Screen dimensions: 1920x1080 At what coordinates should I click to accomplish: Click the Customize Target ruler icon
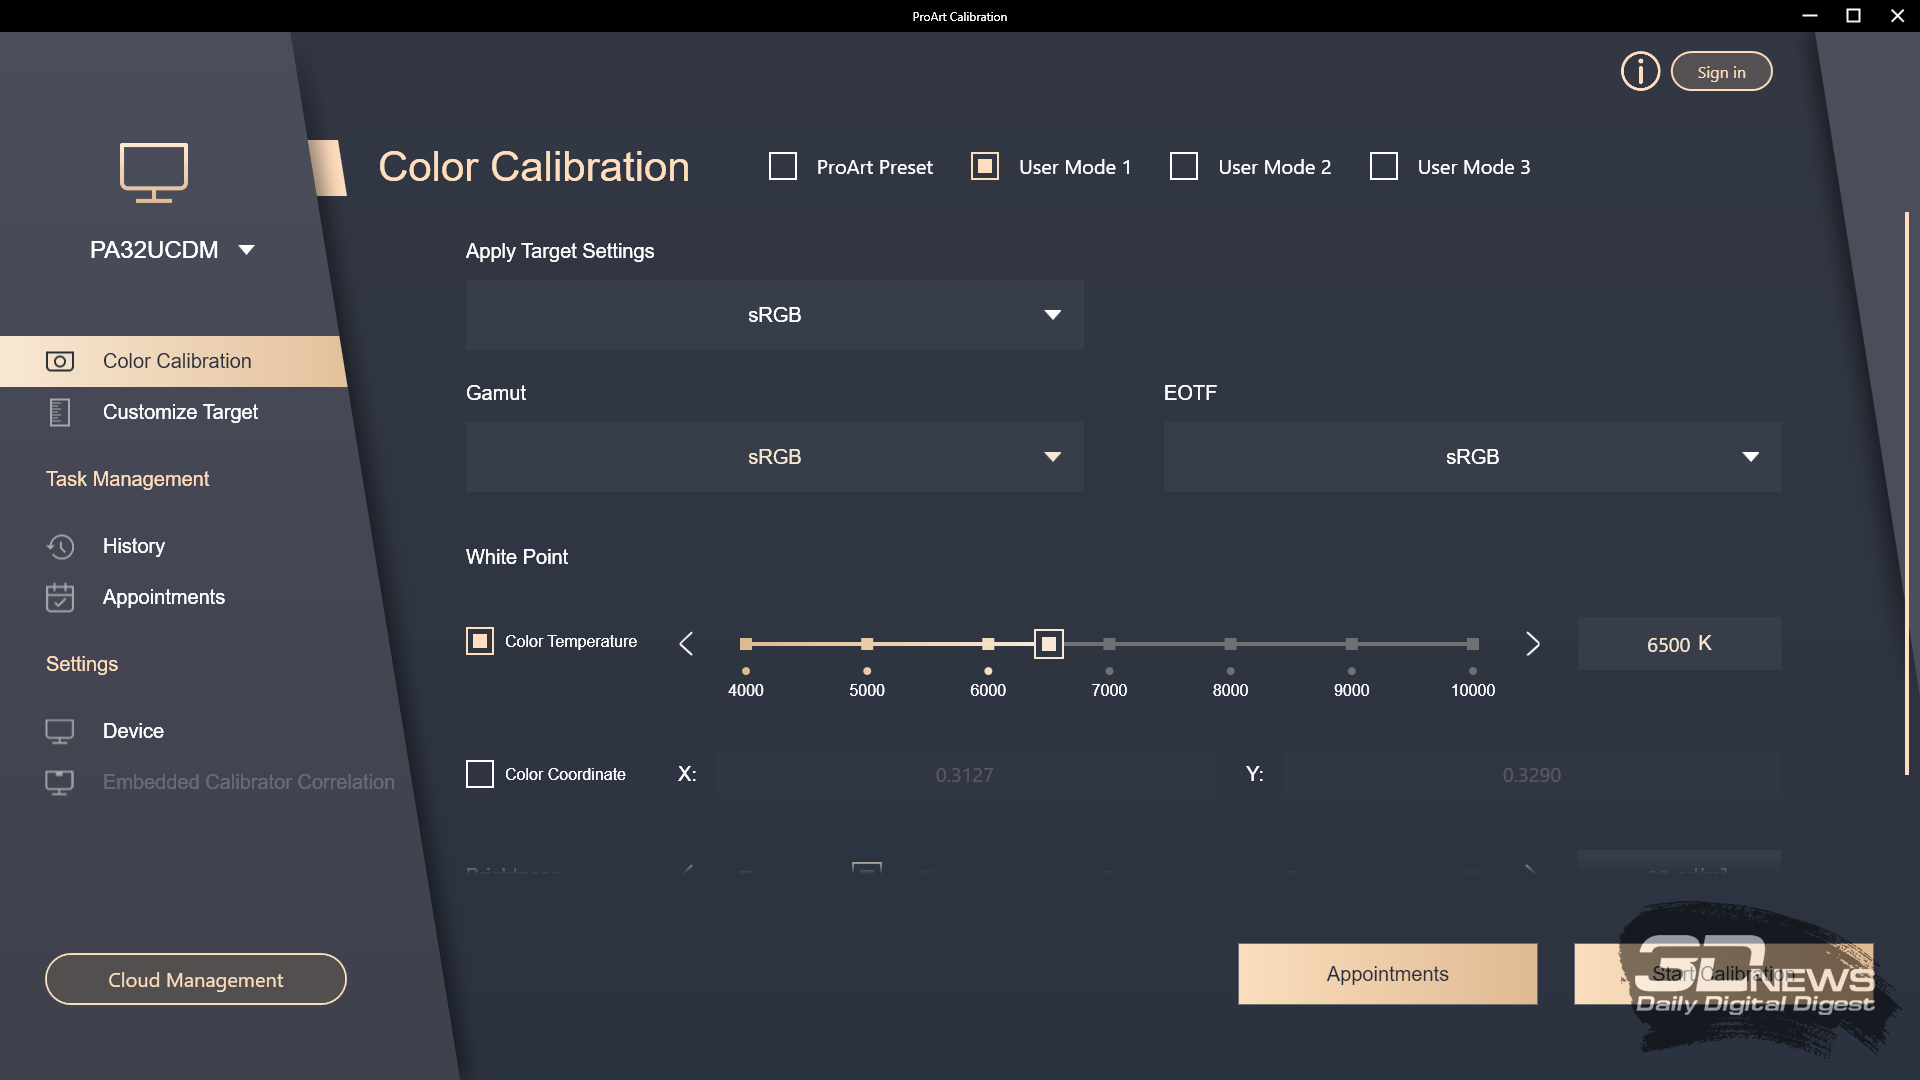[60, 412]
